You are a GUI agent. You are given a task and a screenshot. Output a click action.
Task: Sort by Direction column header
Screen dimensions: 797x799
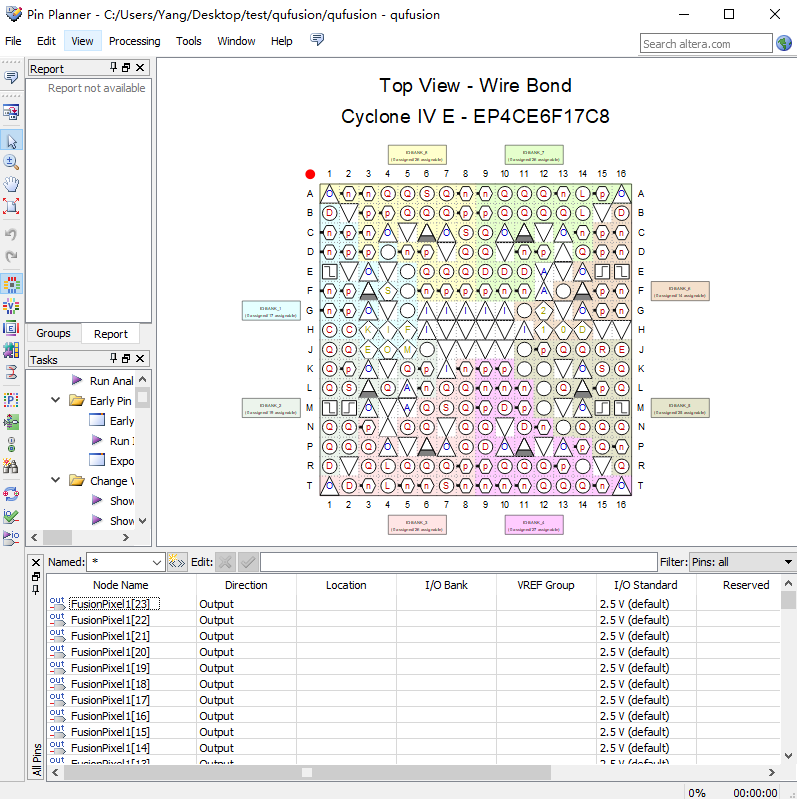[246, 585]
